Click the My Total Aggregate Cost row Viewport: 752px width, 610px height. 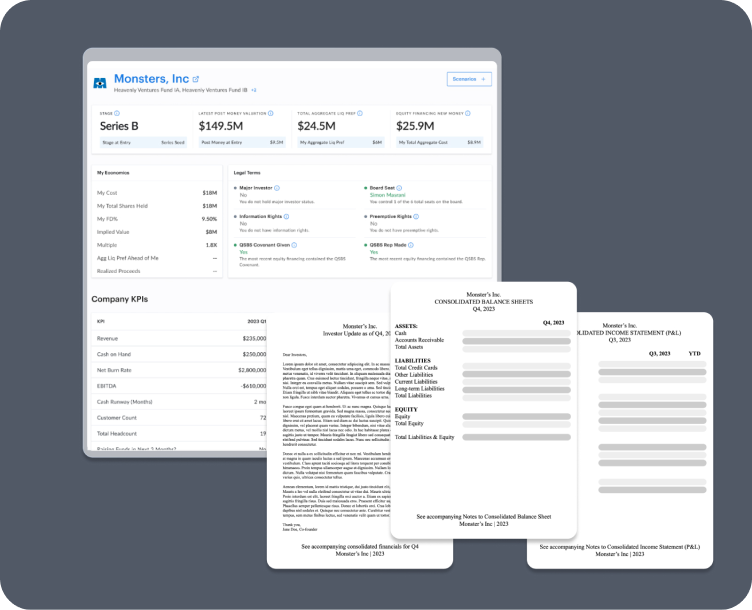[440, 142]
